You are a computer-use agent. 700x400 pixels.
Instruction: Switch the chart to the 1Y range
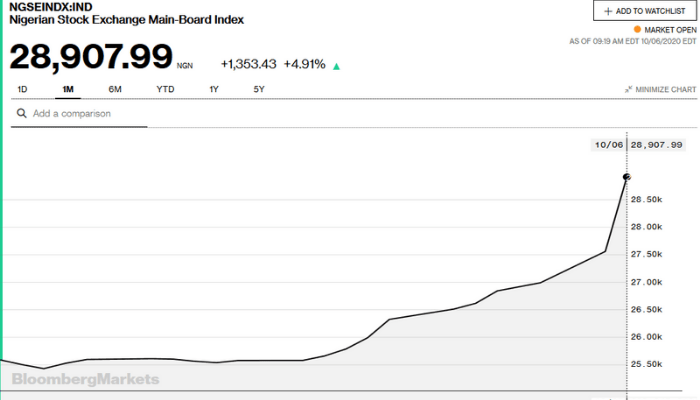pos(214,89)
